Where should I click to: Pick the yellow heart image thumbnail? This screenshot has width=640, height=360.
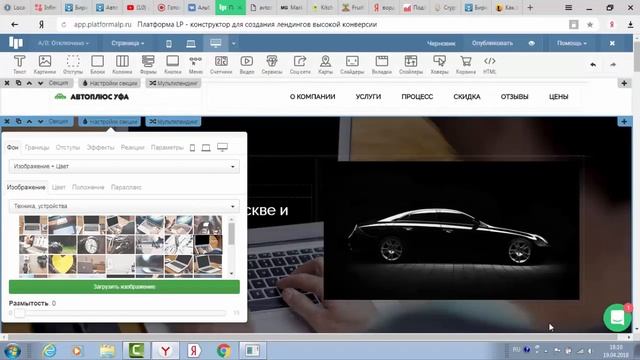62,264
